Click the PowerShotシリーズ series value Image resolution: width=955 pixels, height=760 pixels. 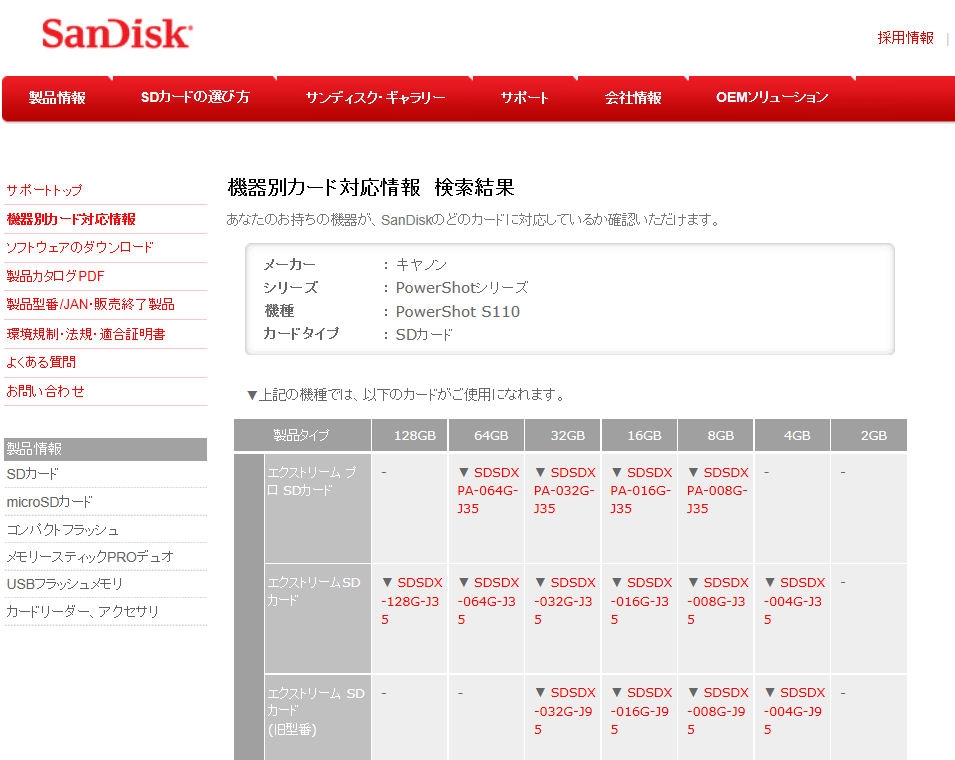(x=462, y=287)
